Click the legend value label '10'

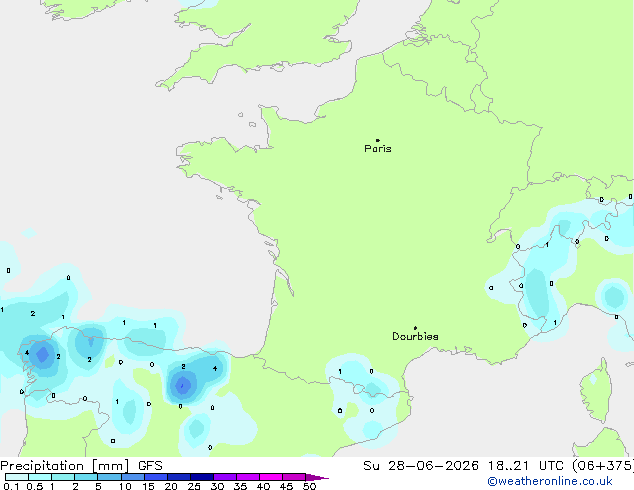tap(125, 486)
